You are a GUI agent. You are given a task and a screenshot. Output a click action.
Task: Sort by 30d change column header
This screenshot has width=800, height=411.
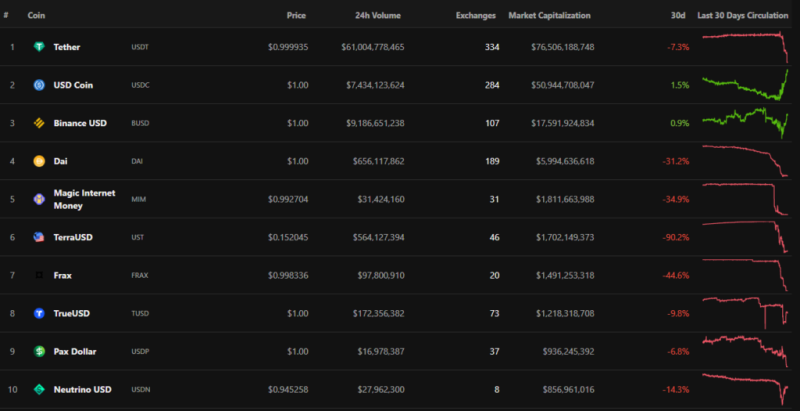coord(677,16)
